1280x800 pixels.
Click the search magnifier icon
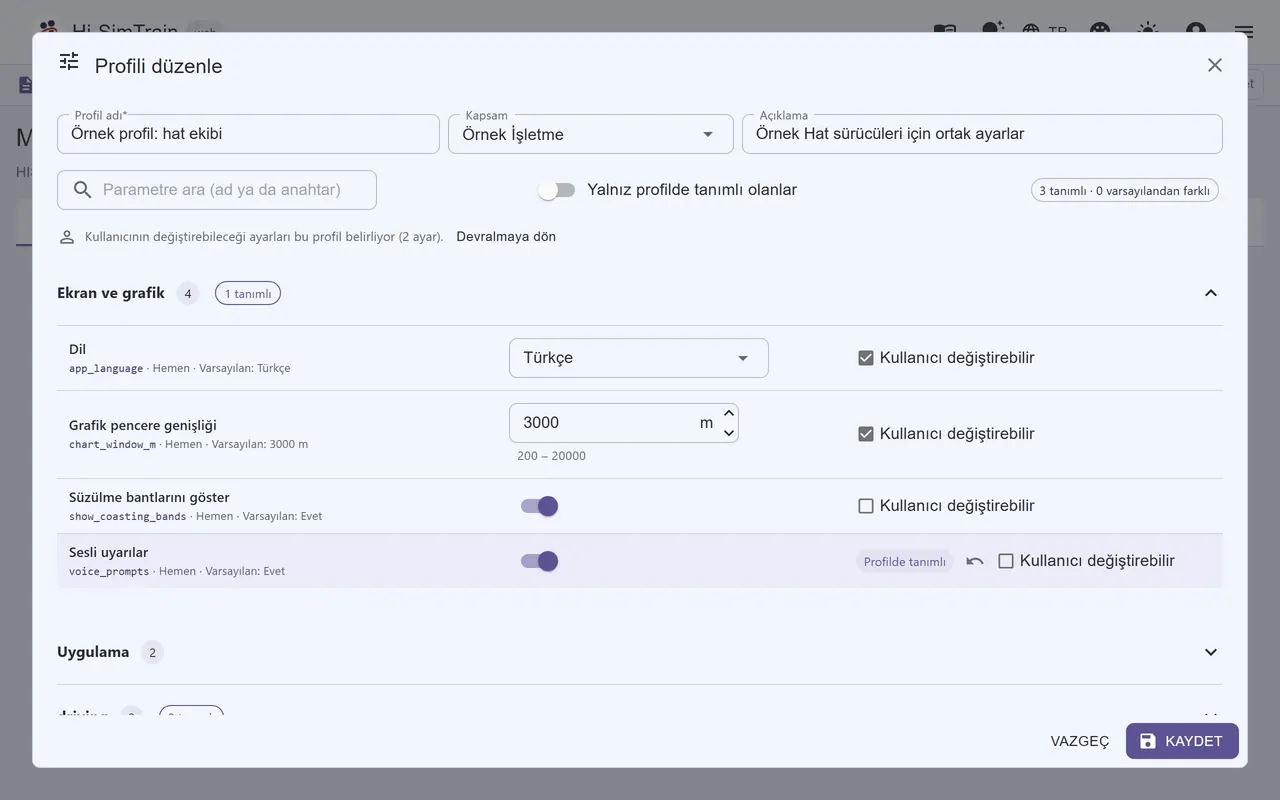click(x=83, y=190)
